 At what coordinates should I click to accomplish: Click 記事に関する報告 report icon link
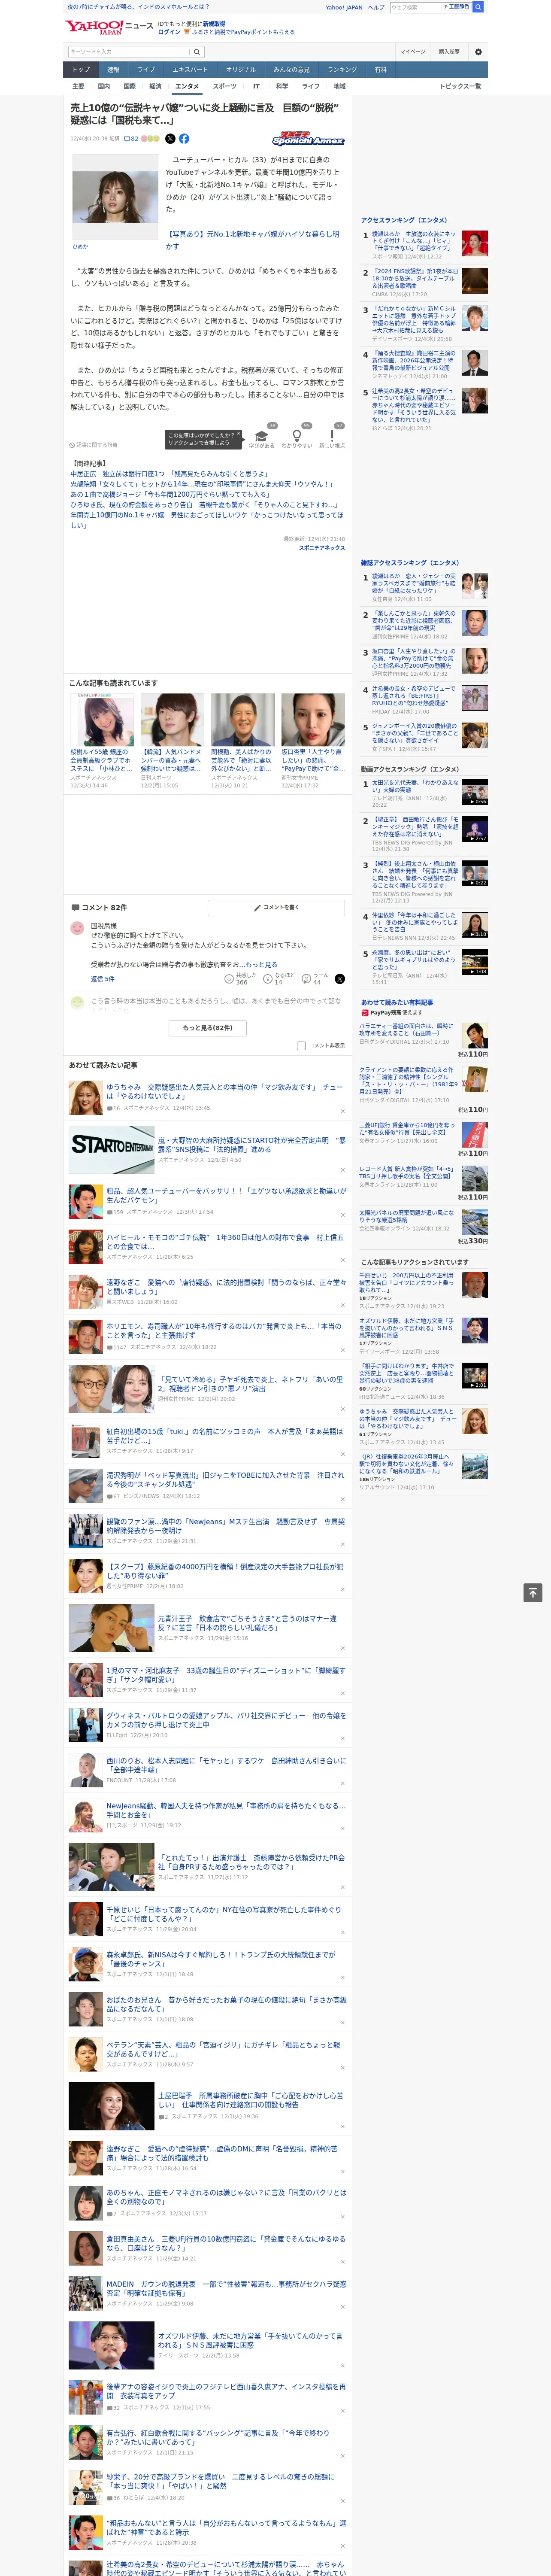tap(93, 445)
